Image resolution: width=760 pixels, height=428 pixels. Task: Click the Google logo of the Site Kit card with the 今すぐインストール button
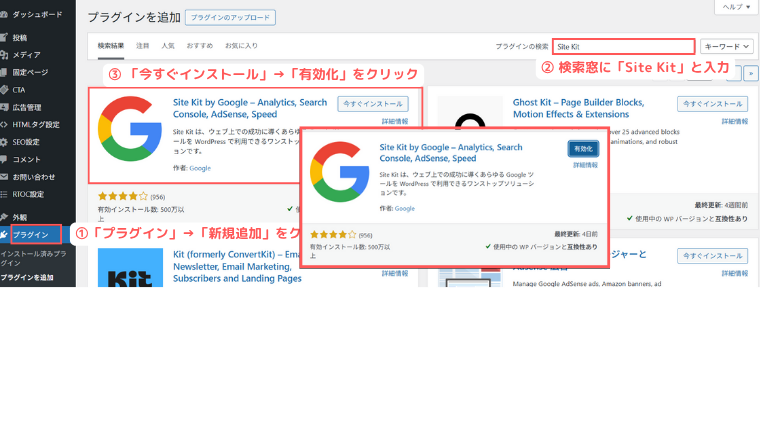point(130,129)
